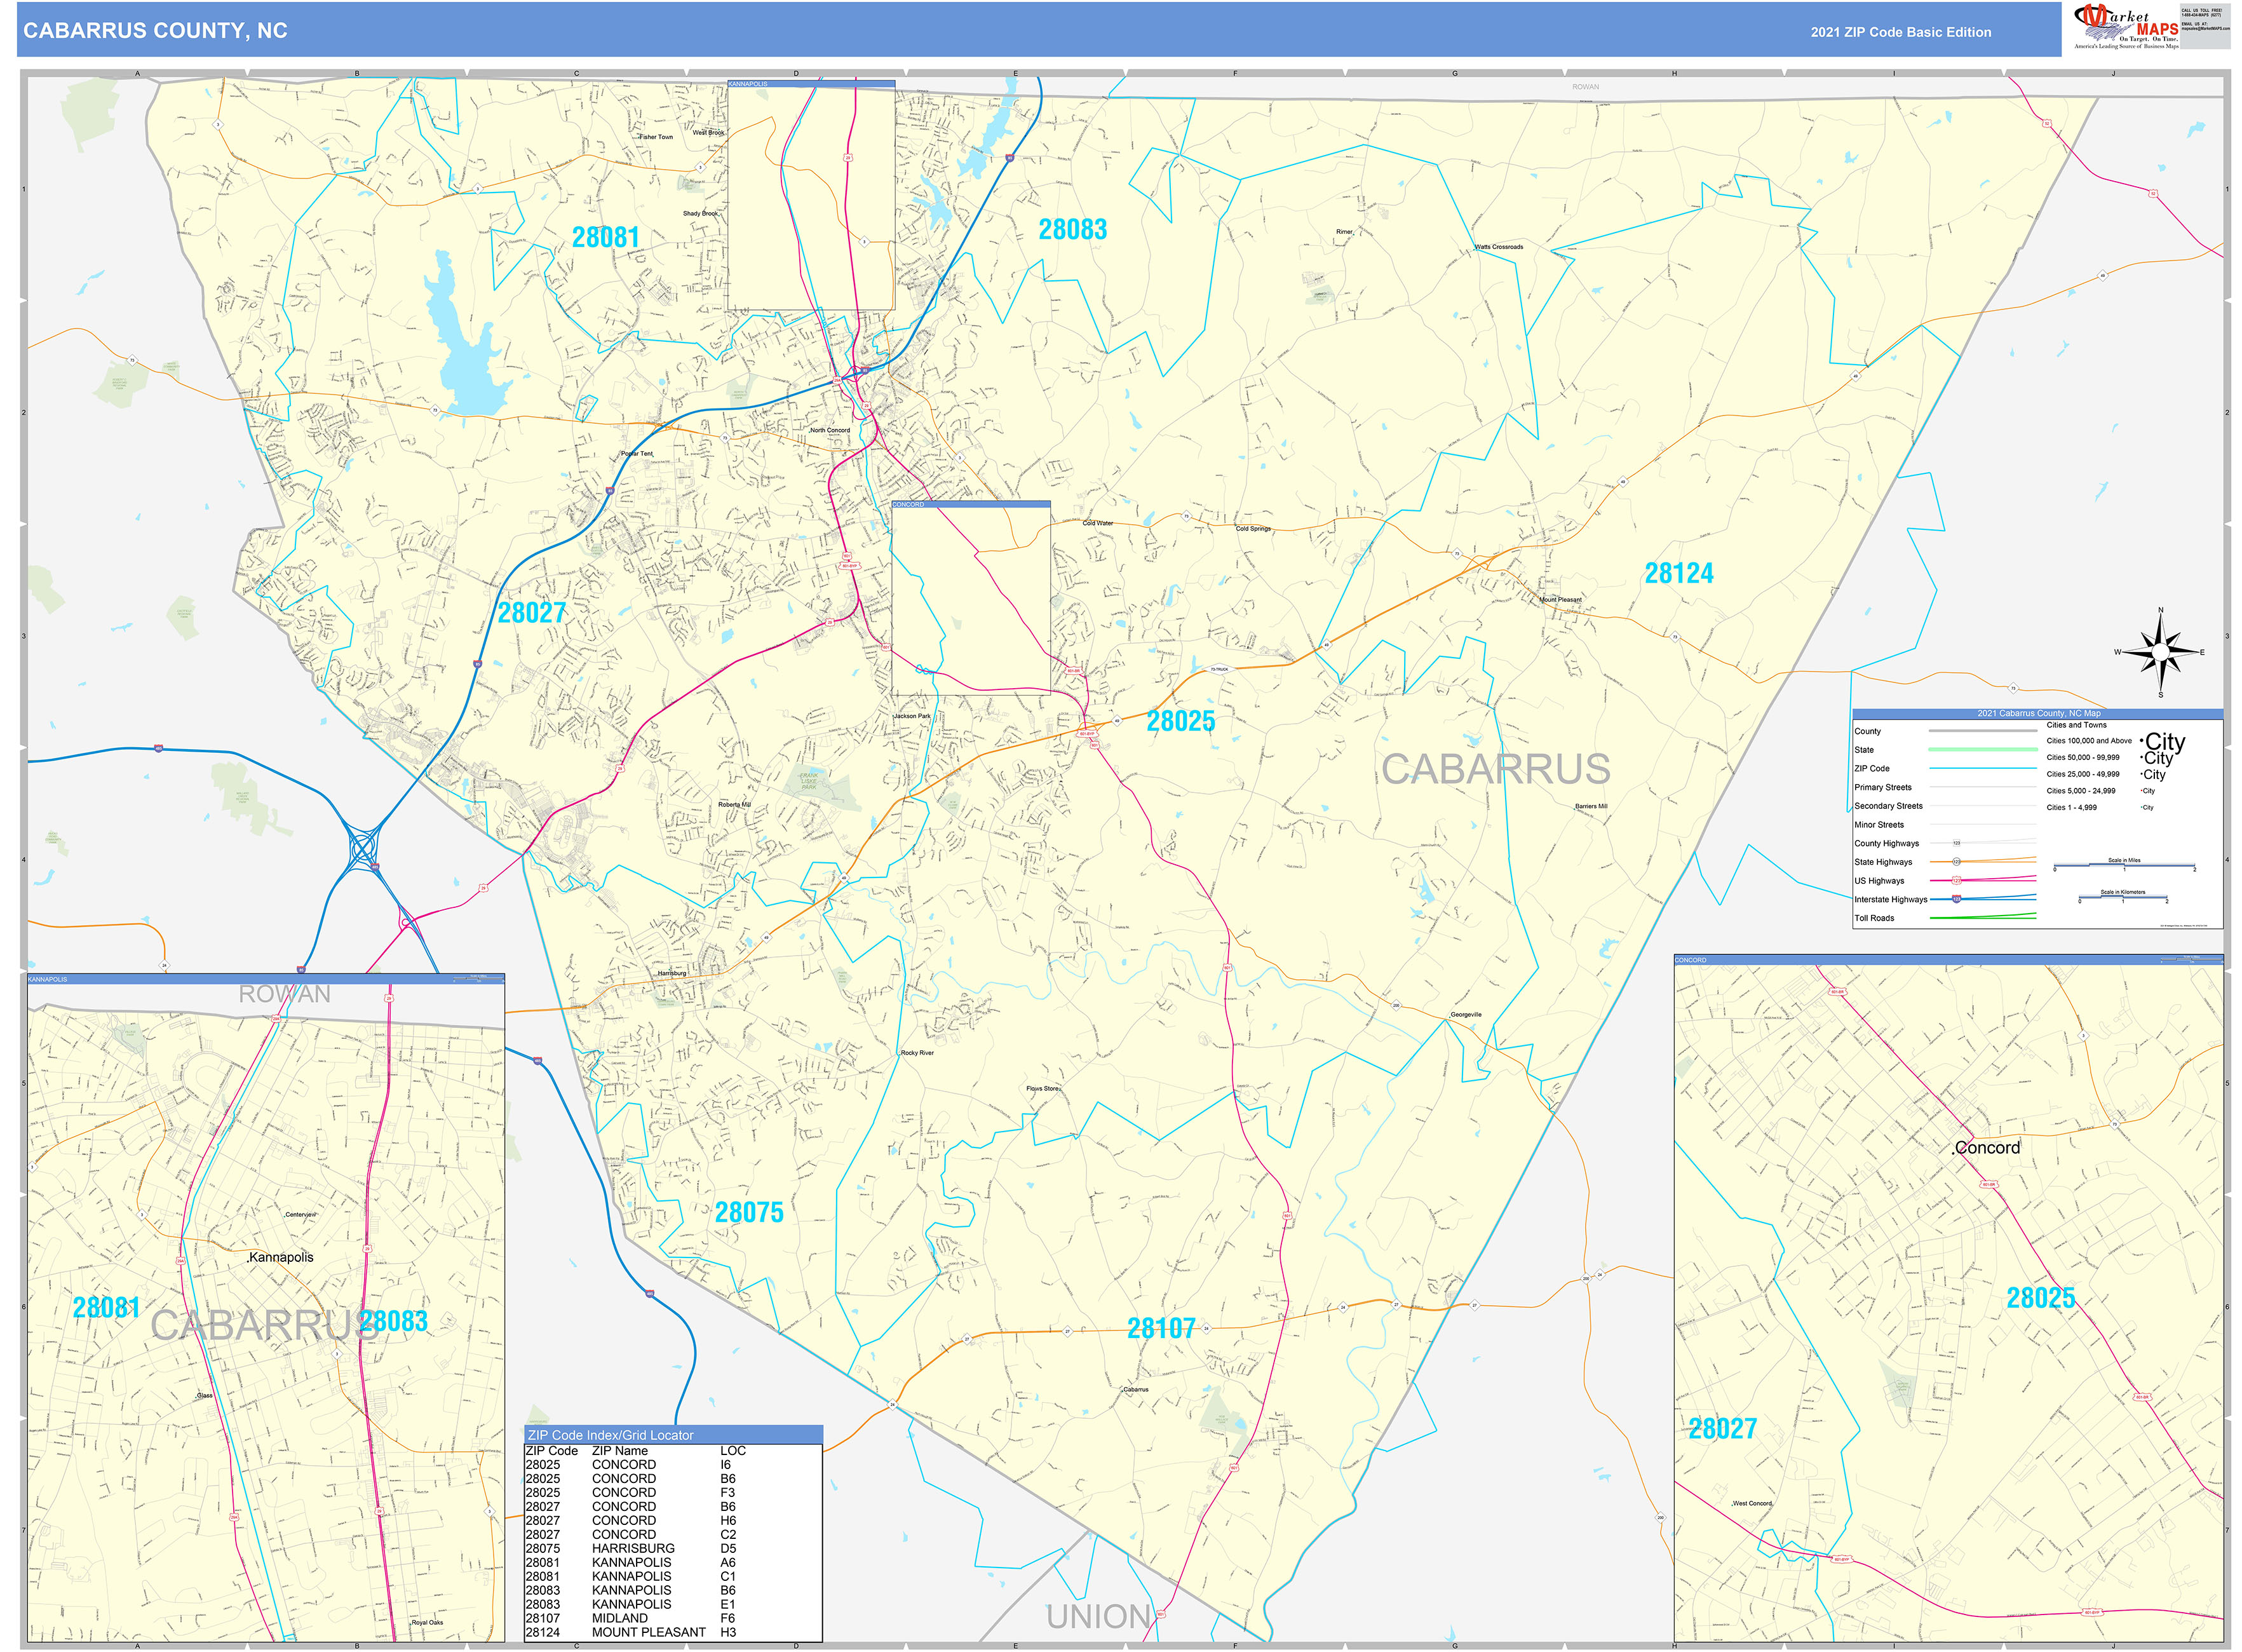Click the Kannapolis city label in inset
This screenshot has height=1652, width=2242.
point(281,1257)
